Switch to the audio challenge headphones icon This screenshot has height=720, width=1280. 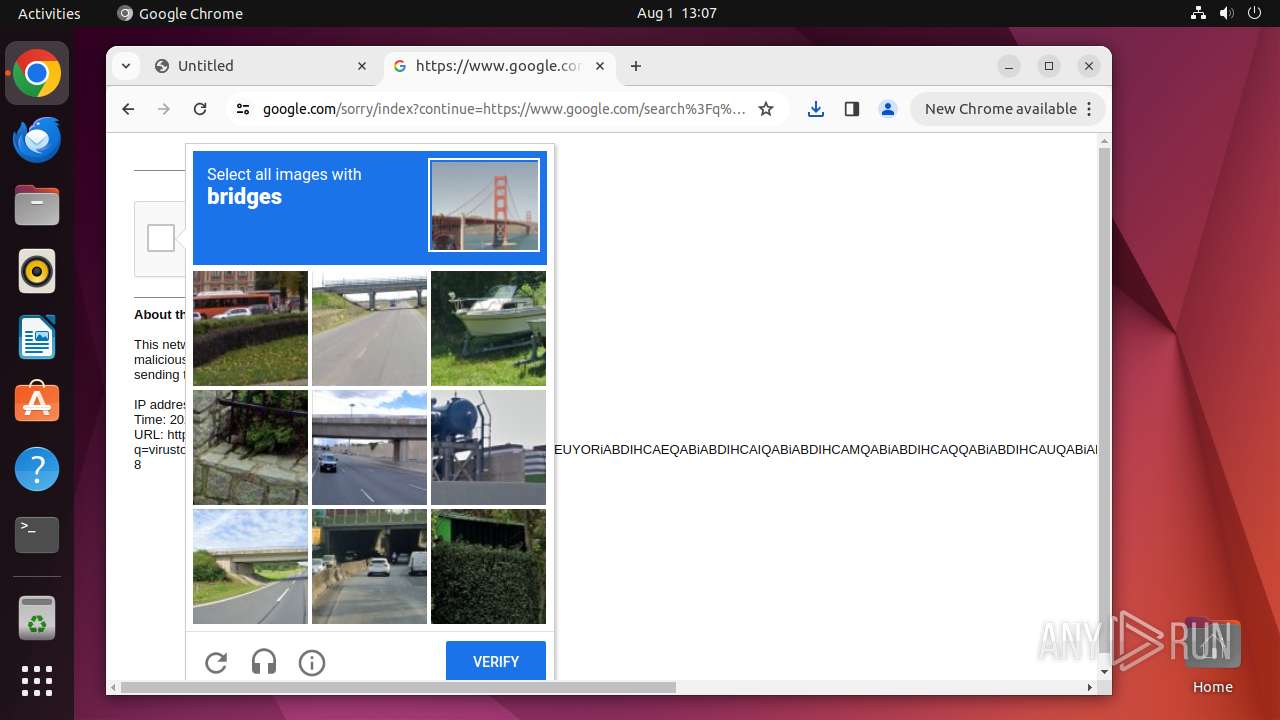click(x=264, y=662)
